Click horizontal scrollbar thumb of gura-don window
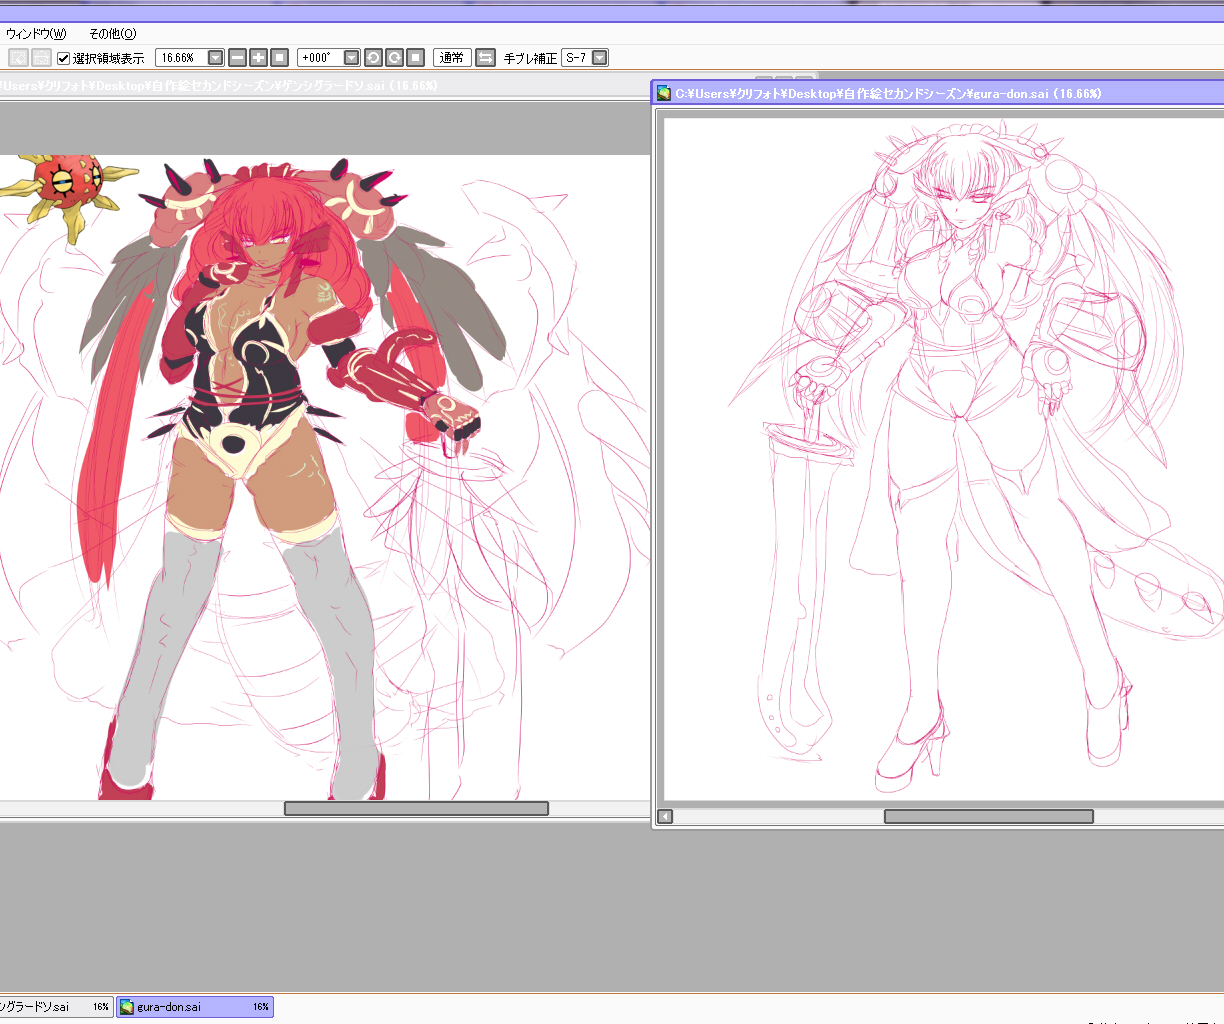This screenshot has height=1024, width=1224. pos(988,816)
